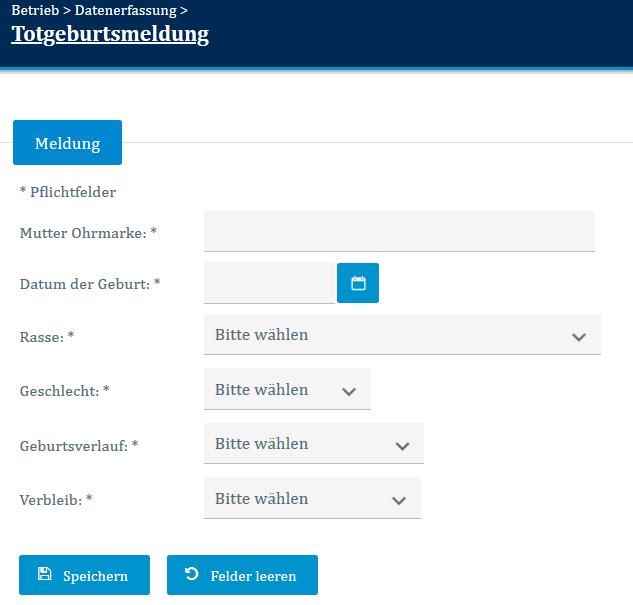Click into the Datum der Geburt field
This screenshot has height=605, width=633.
[x=269, y=283]
